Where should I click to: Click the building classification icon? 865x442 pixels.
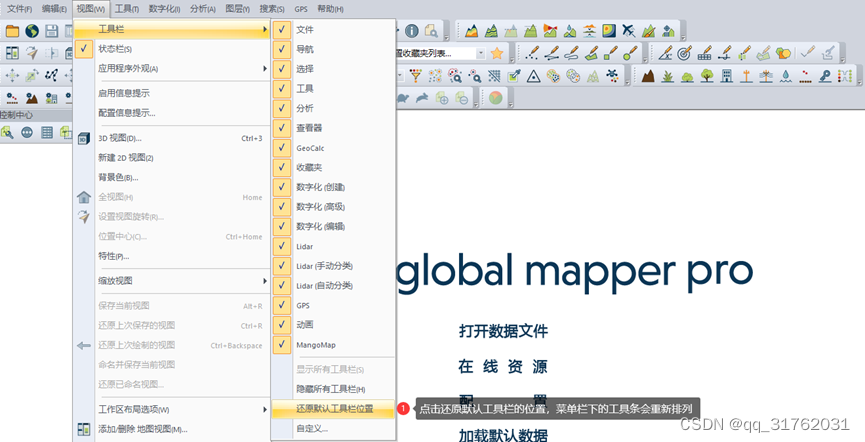click(727, 75)
